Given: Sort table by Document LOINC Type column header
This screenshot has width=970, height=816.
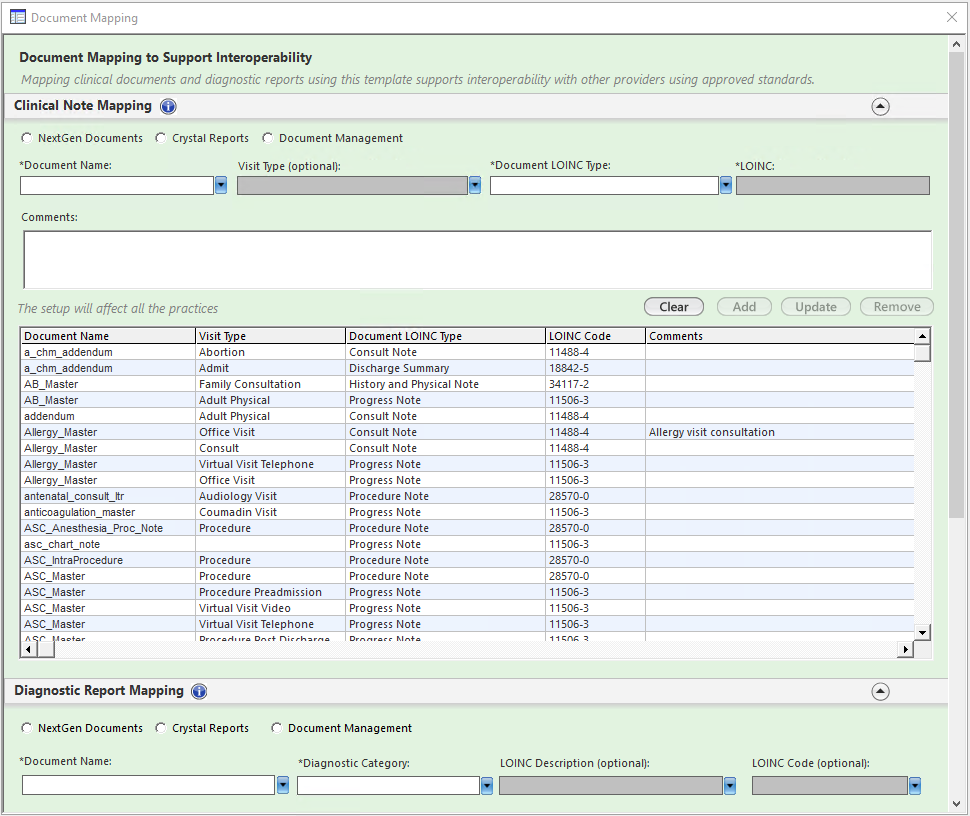Looking at the screenshot, I should [x=445, y=336].
